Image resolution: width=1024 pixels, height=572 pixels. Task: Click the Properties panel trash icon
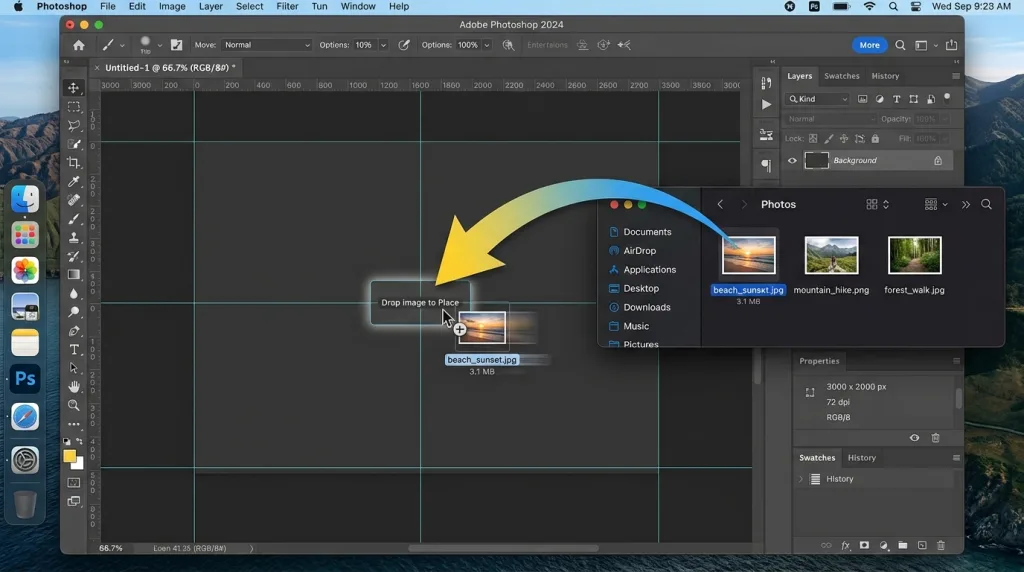935,437
